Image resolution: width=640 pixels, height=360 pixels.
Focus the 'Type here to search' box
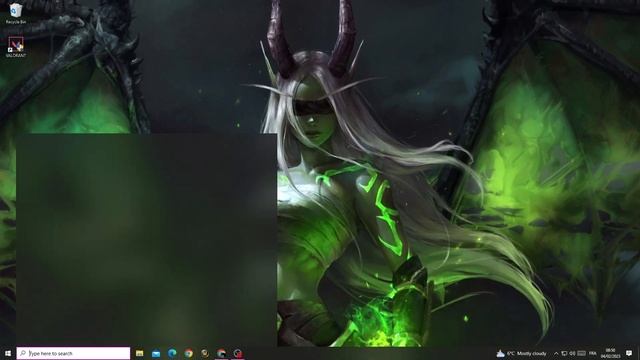click(x=73, y=353)
